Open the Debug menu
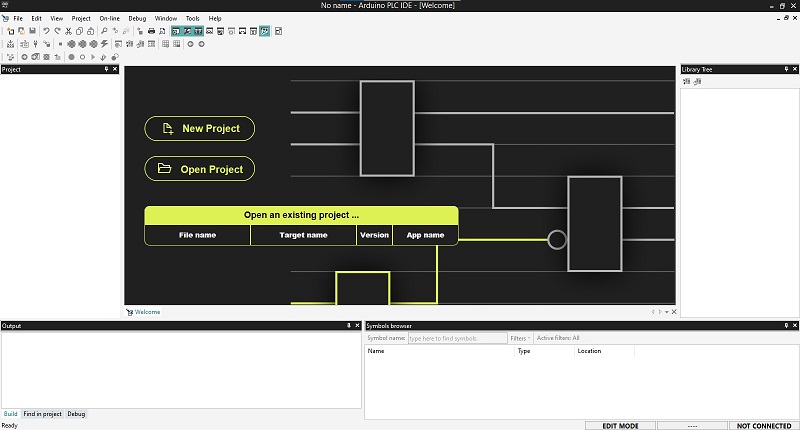Screen dimensions: 800x430 137,18
